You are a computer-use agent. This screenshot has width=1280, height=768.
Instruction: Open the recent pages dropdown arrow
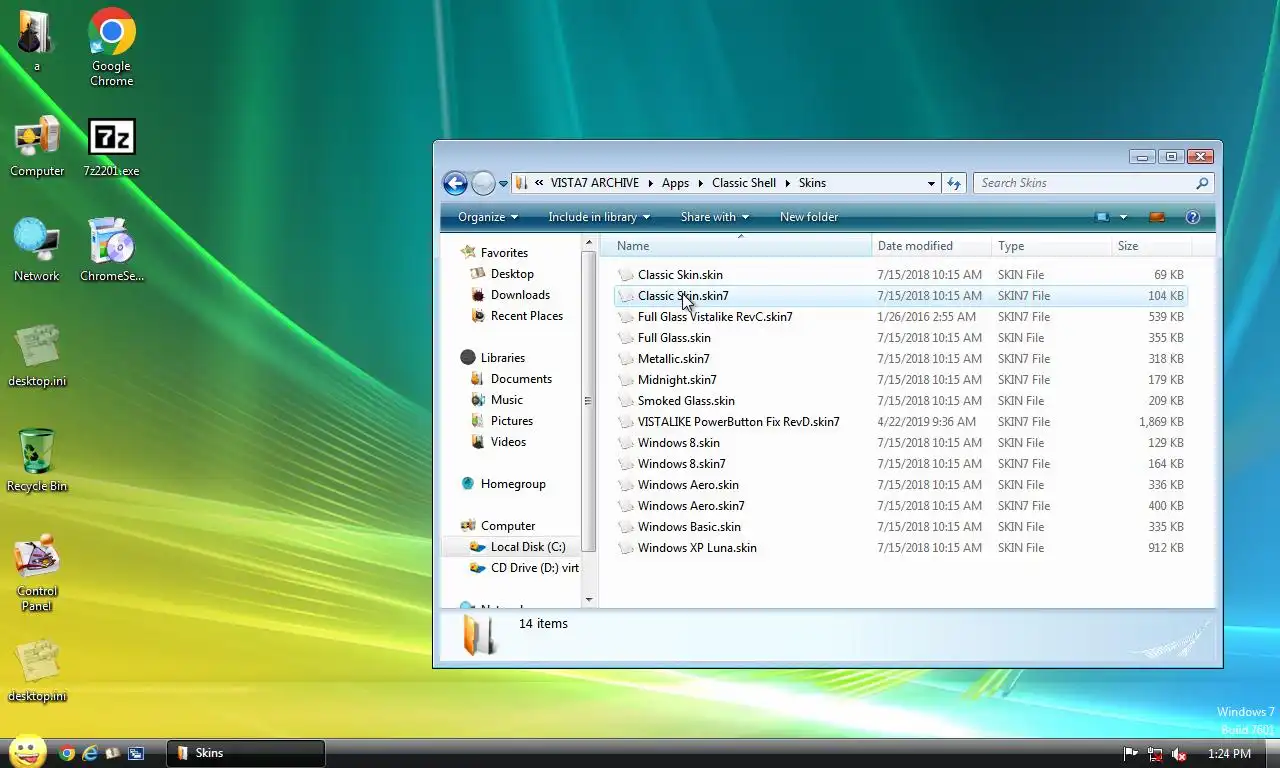(504, 184)
